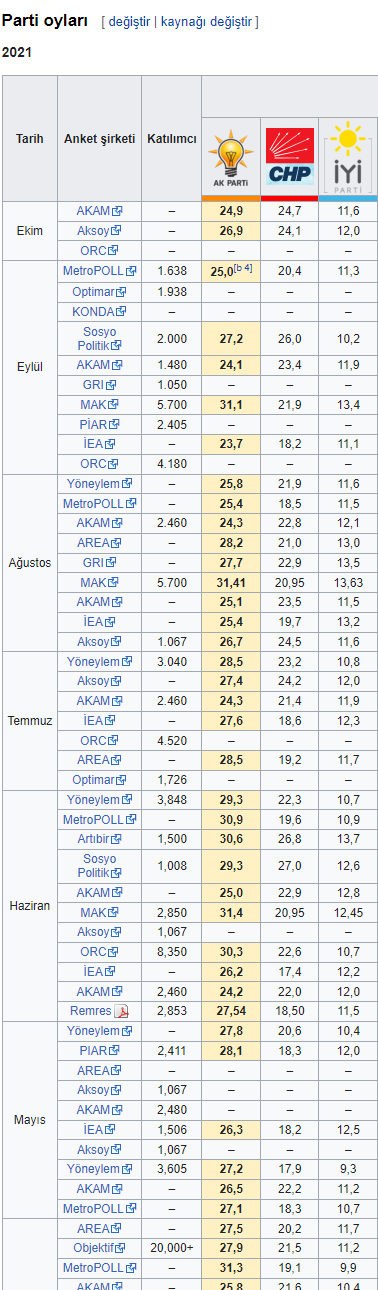Open the 'kaynağı değiştir' source edit link

pyautogui.click(x=207, y=21)
